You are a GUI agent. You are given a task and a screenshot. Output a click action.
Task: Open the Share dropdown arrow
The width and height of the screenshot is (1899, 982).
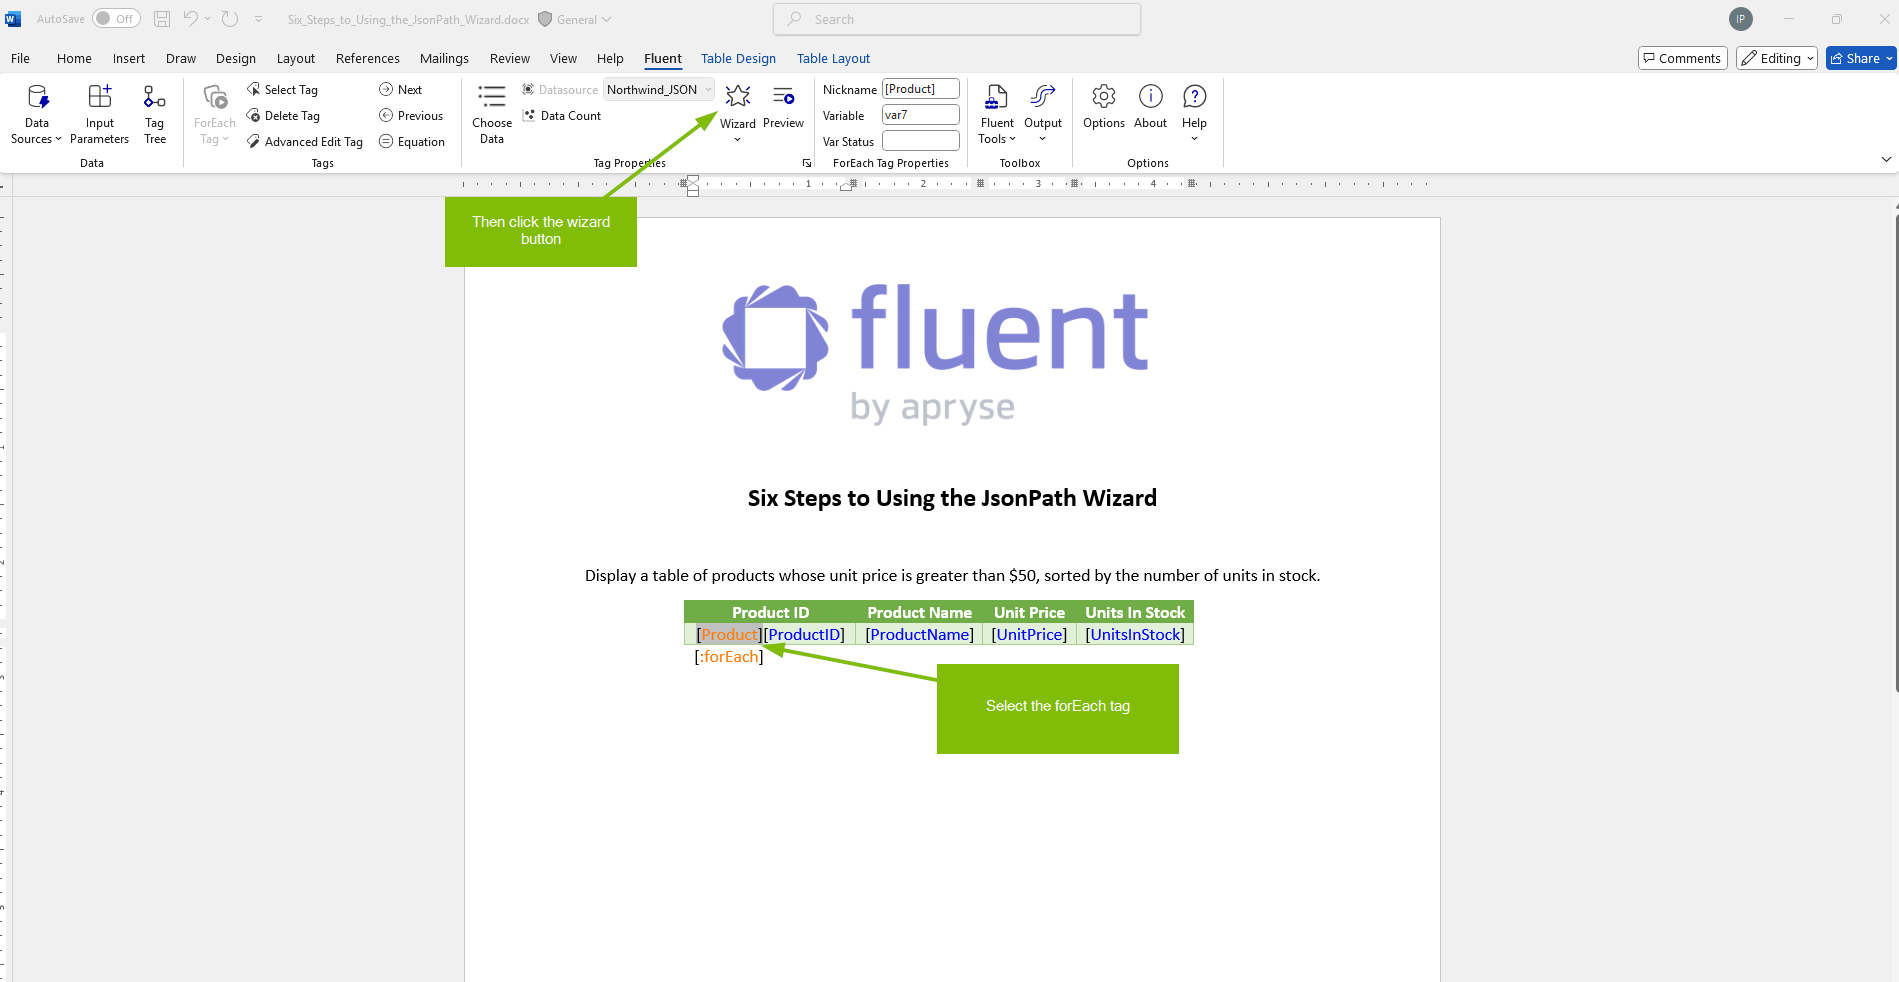pyautogui.click(x=1889, y=58)
